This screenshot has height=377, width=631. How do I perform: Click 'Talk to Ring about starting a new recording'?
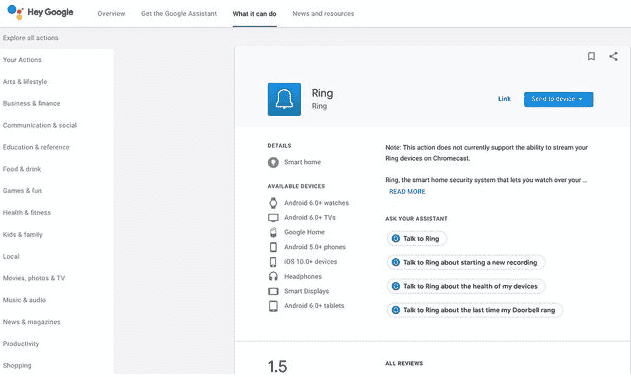click(x=466, y=262)
